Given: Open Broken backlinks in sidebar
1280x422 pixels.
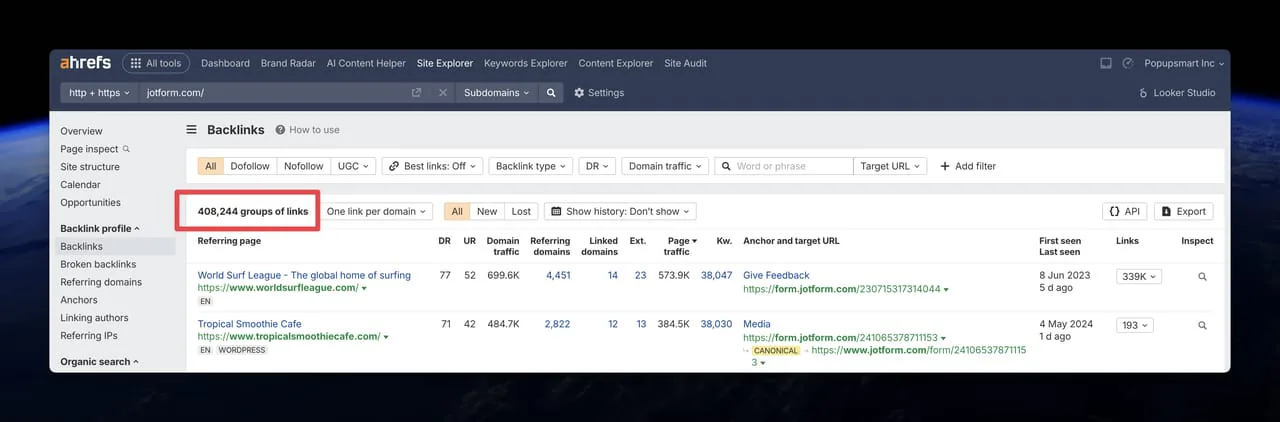Looking at the screenshot, I should (x=98, y=264).
